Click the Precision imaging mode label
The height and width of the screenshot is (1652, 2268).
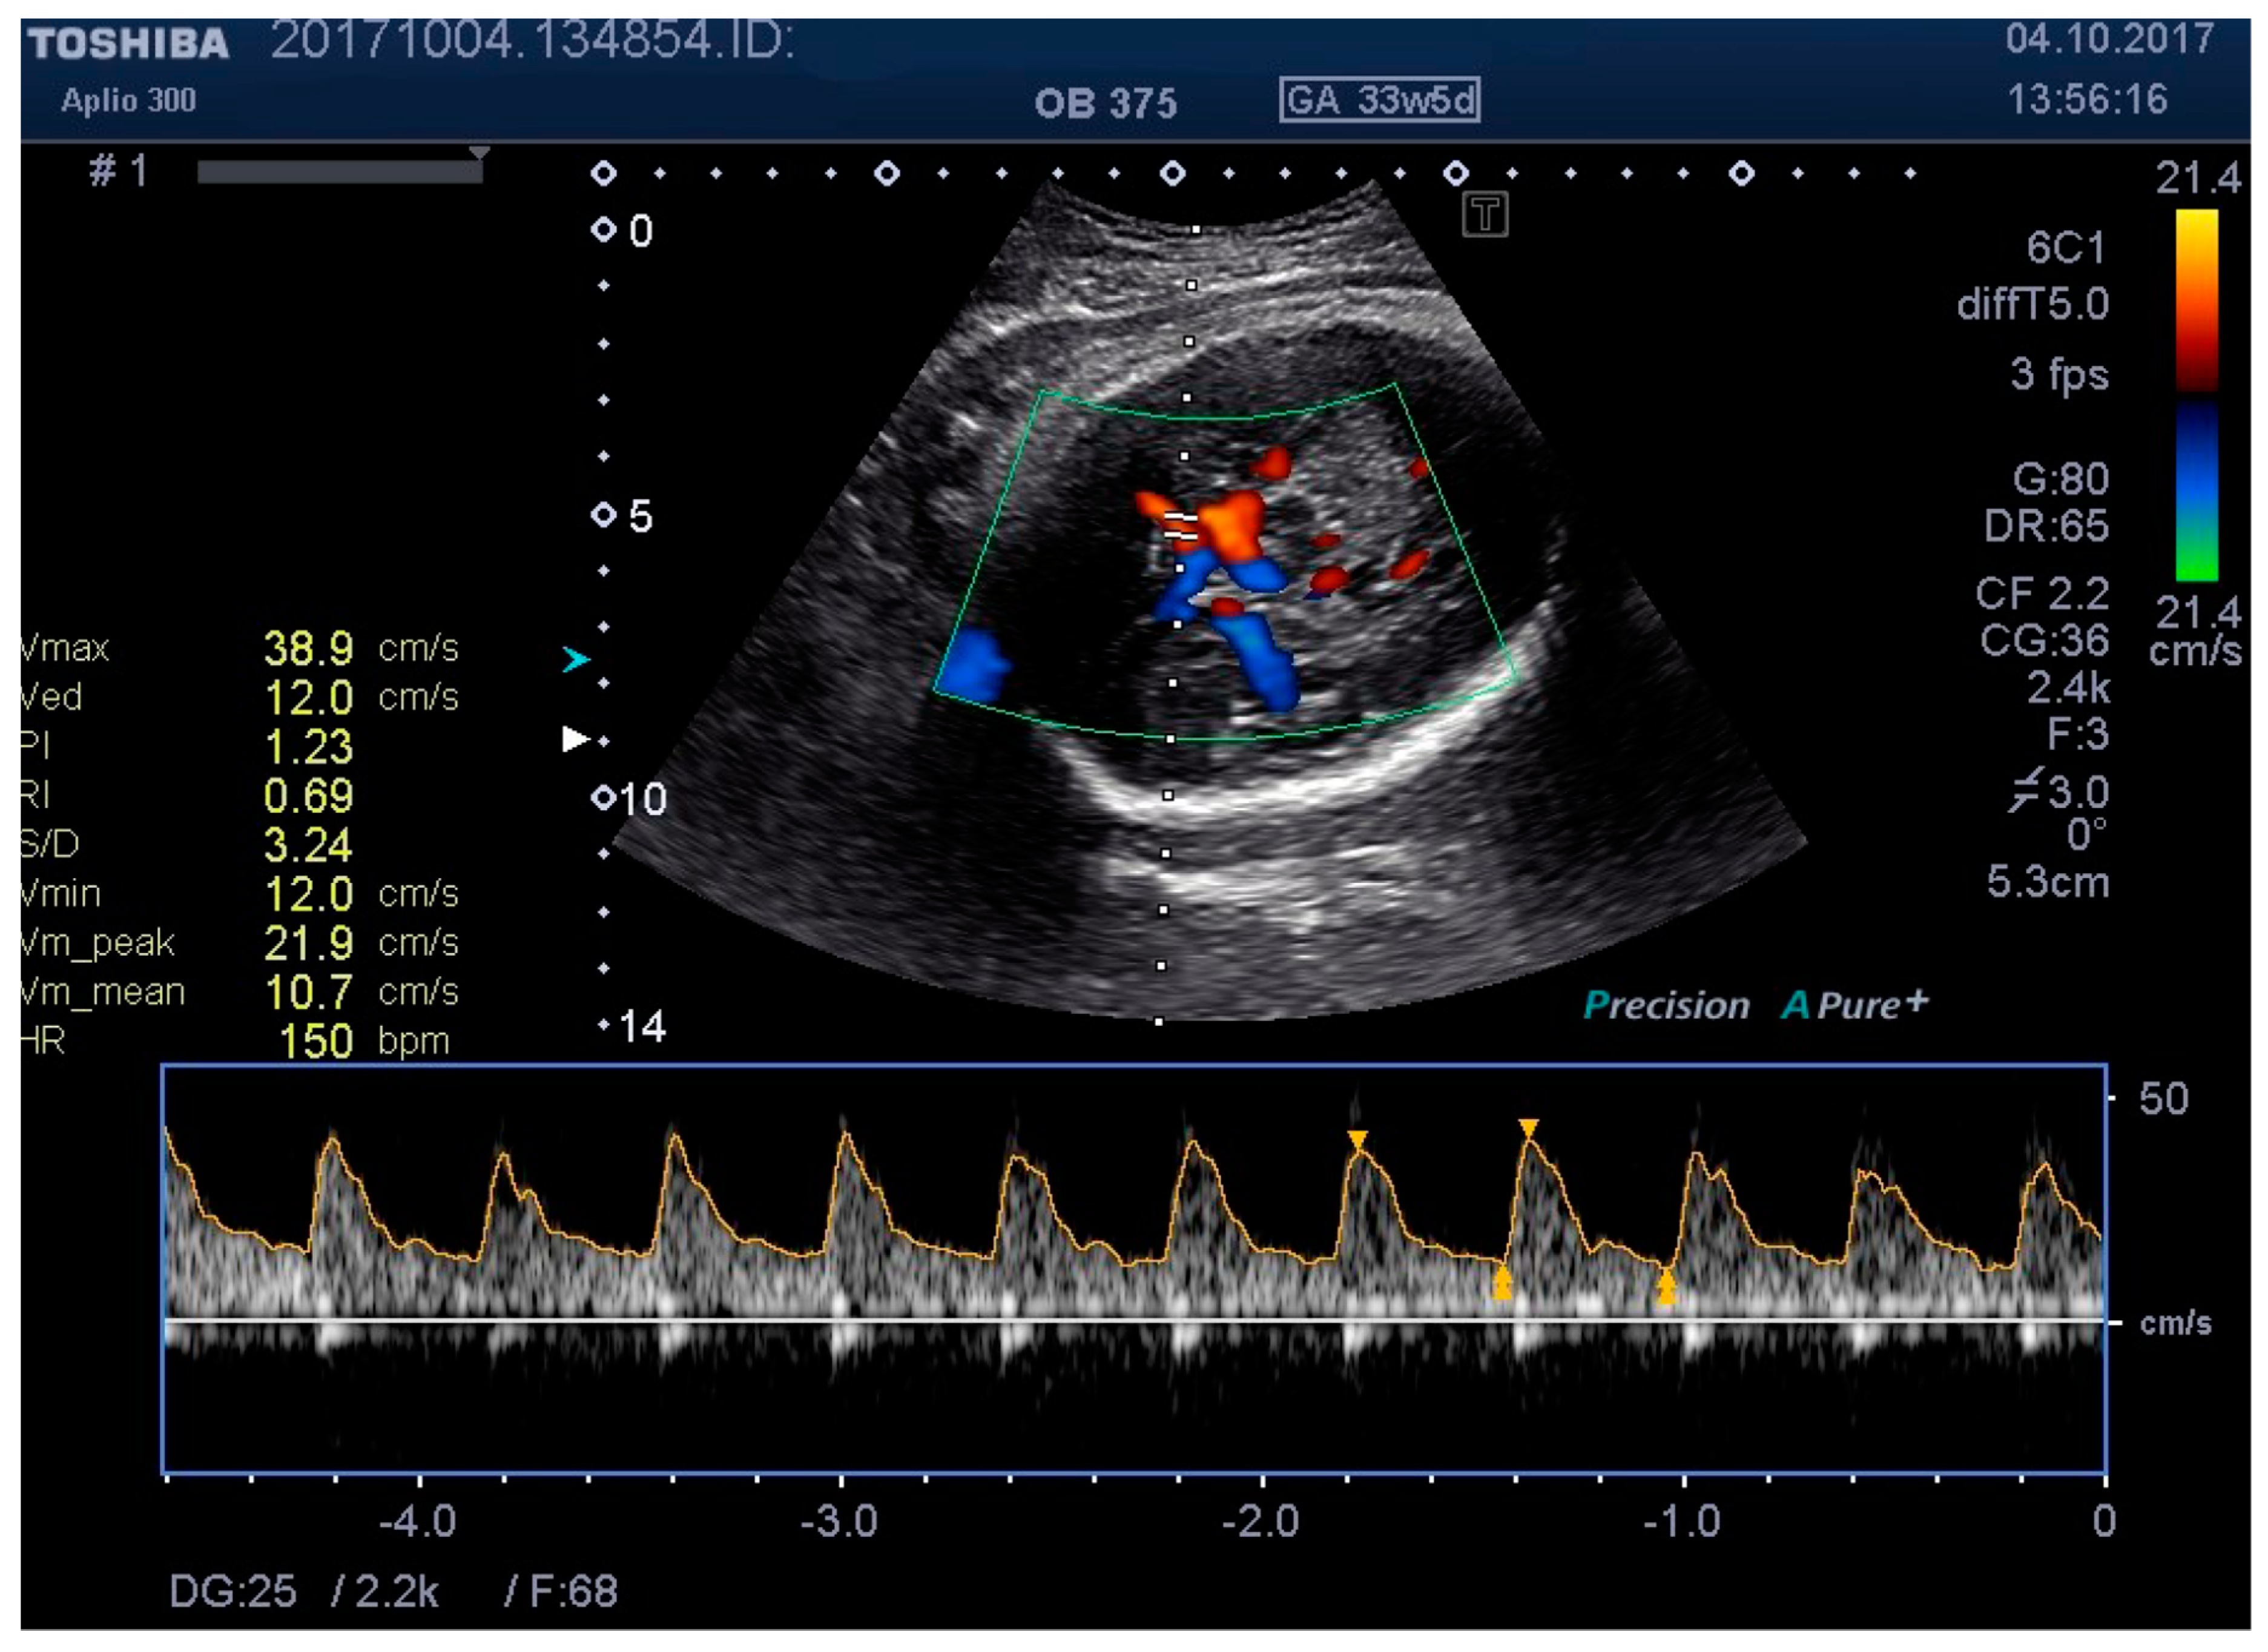pos(1666,1005)
